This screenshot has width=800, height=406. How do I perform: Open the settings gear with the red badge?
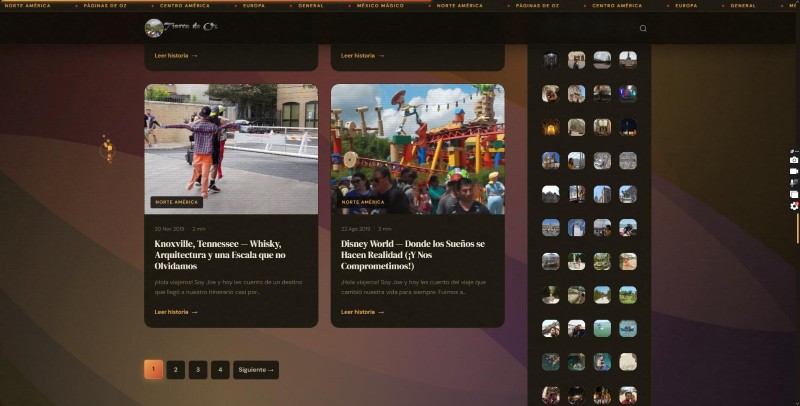(794, 206)
